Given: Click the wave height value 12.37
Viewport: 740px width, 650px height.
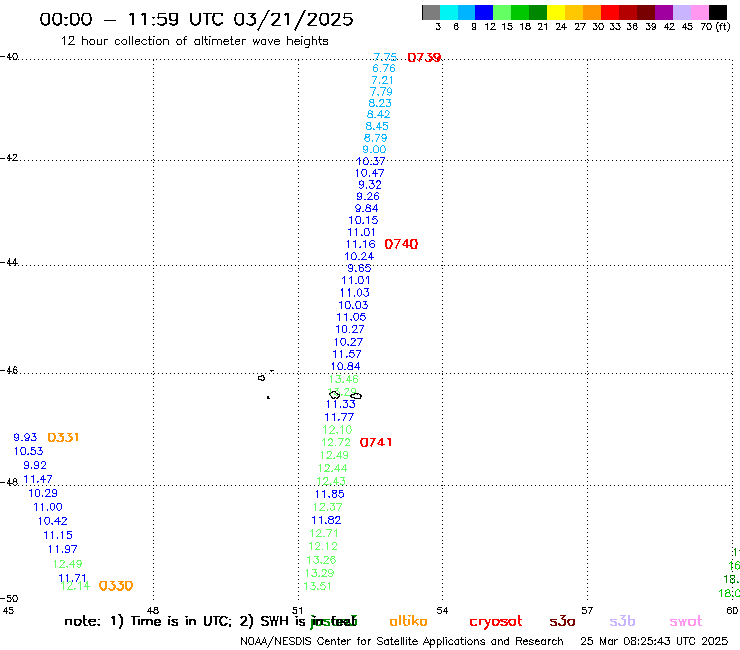Looking at the screenshot, I should [328, 507].
